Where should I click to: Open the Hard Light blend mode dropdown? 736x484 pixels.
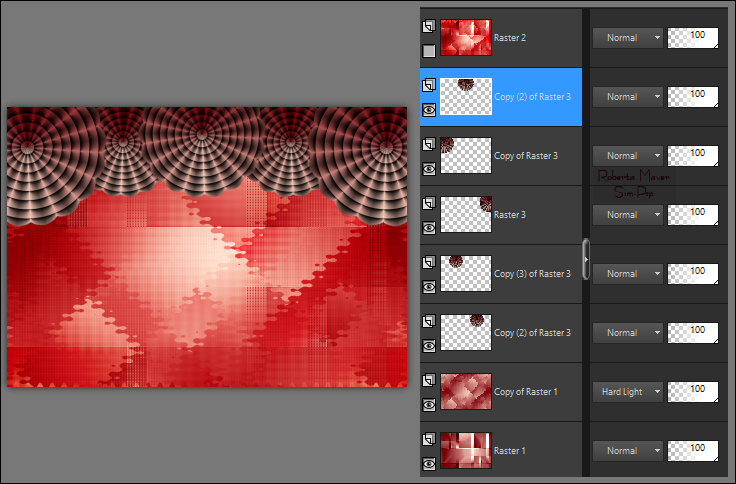coord(627,392)
